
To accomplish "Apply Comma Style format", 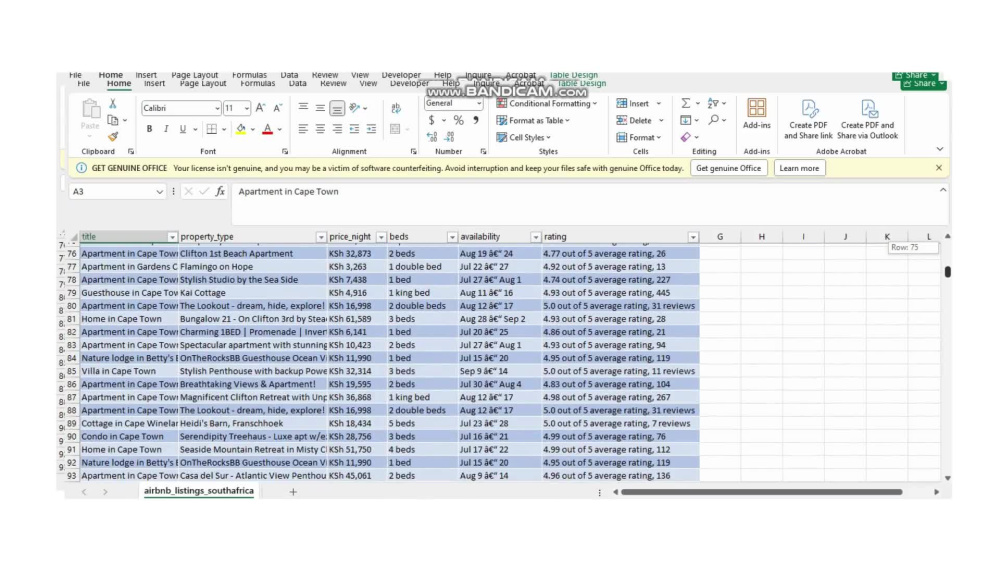I will pos(476,120).
